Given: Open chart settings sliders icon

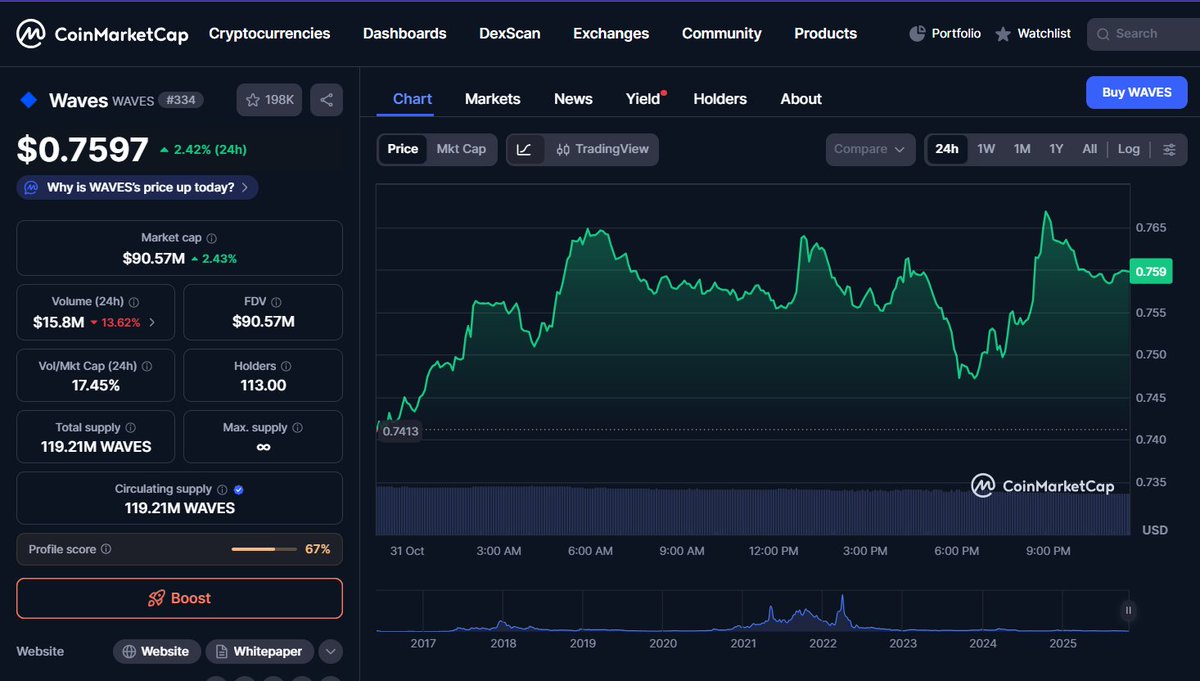Looking at the screenshot, I should 1169,150.
